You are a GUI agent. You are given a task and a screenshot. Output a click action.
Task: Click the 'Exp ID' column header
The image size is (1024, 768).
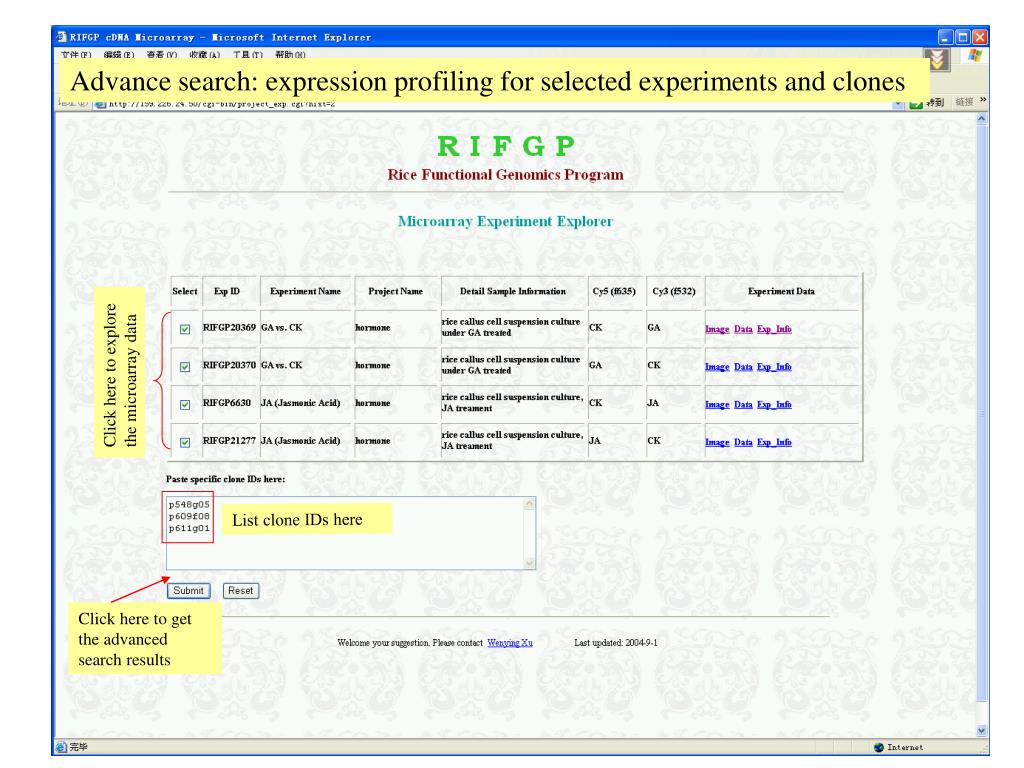coord(227,291)
